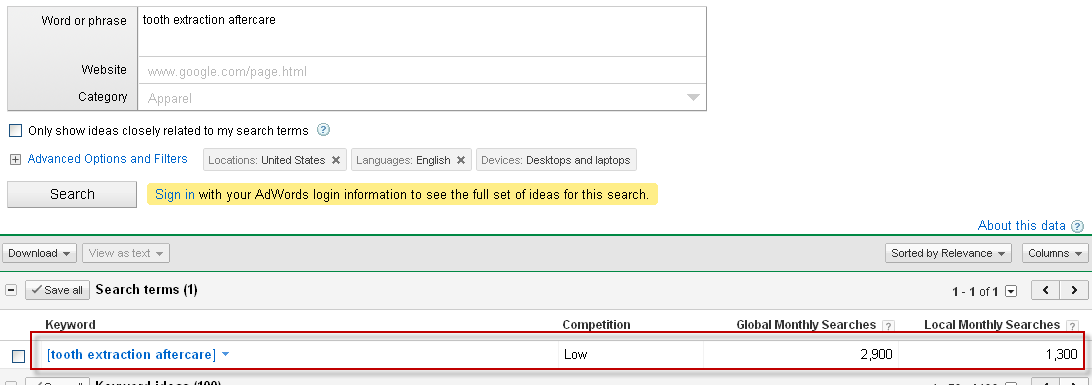Image resolution: width=1092 pixels, height=385 pixels.
Task: Click the Search button
Action: 72,194
